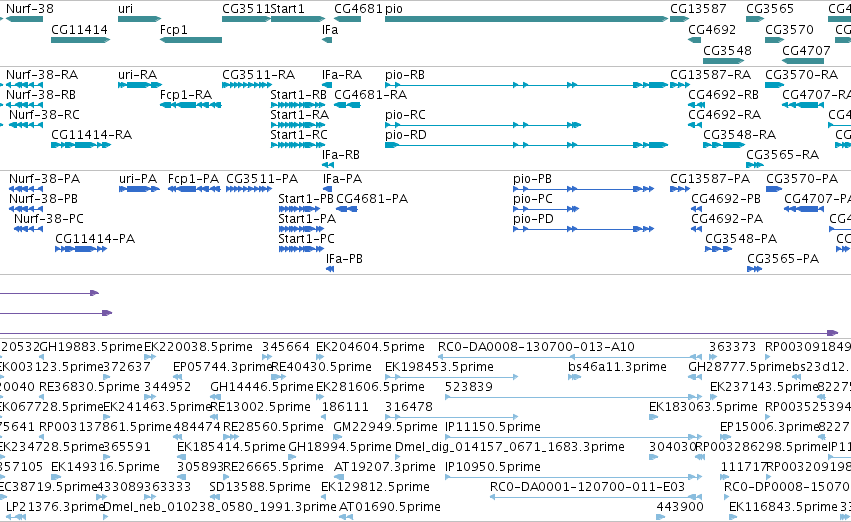851x522 pixels.
Task: Open the CG11414-PA protein label
Action: 95,239
